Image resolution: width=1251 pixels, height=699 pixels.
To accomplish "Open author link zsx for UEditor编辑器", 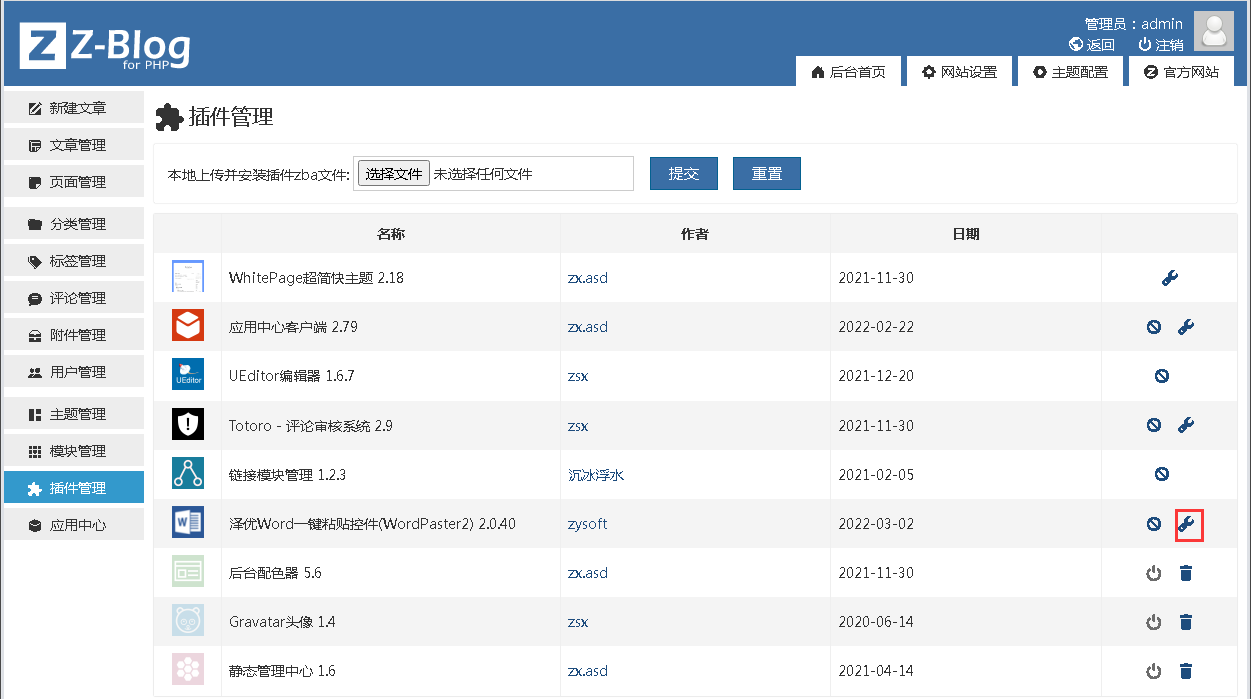I will tap(578, 376).
